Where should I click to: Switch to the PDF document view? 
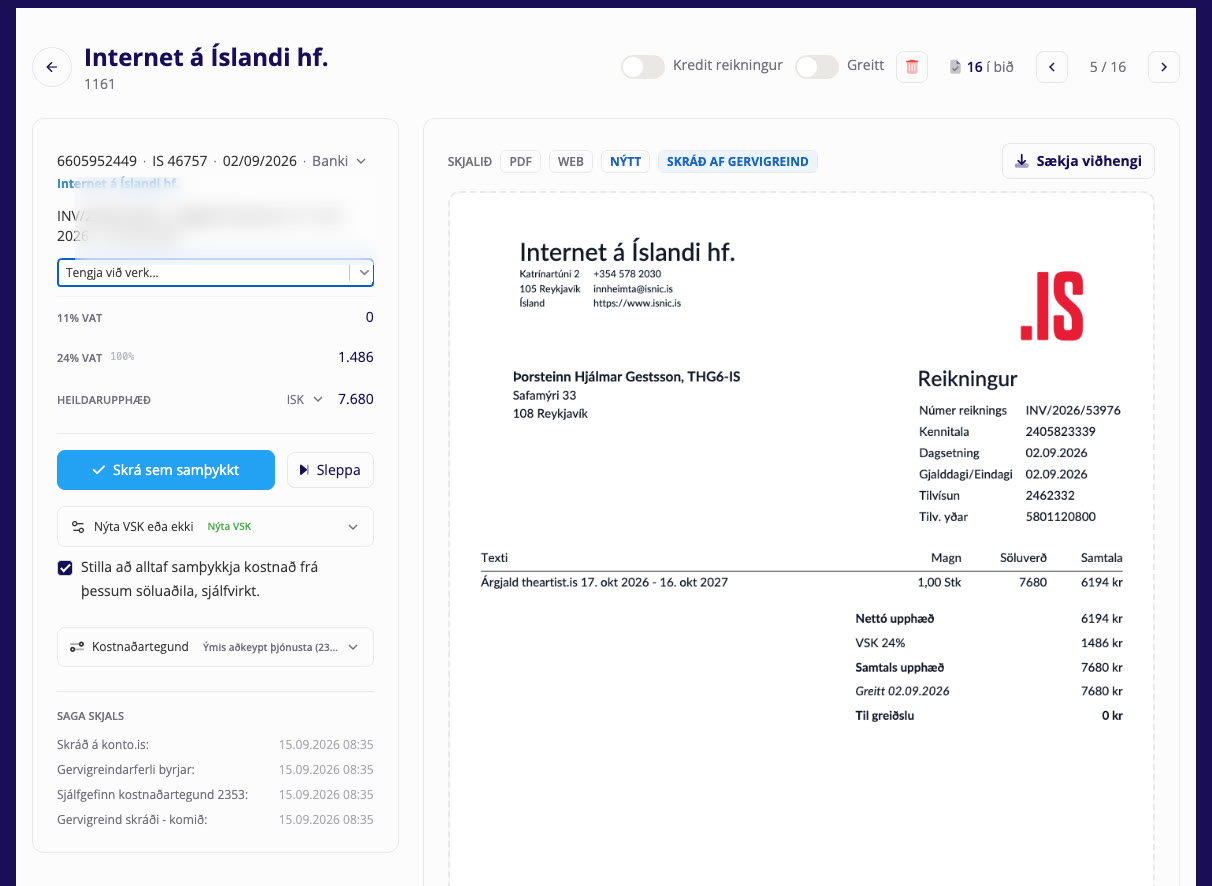coord(520,161)
